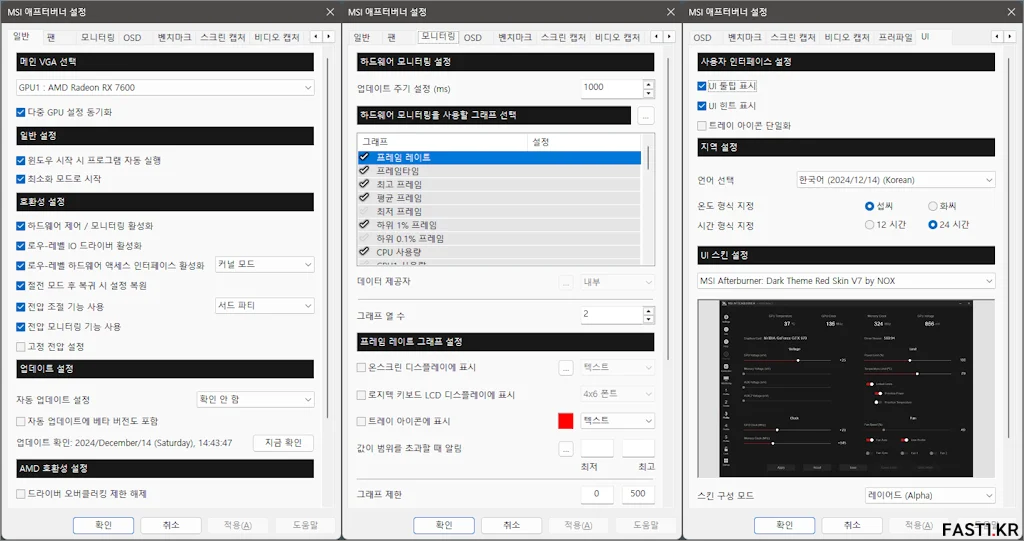
Task: Toggle 다중 GPU 설정 동기화 checkbox
Action: click(21, 112)
